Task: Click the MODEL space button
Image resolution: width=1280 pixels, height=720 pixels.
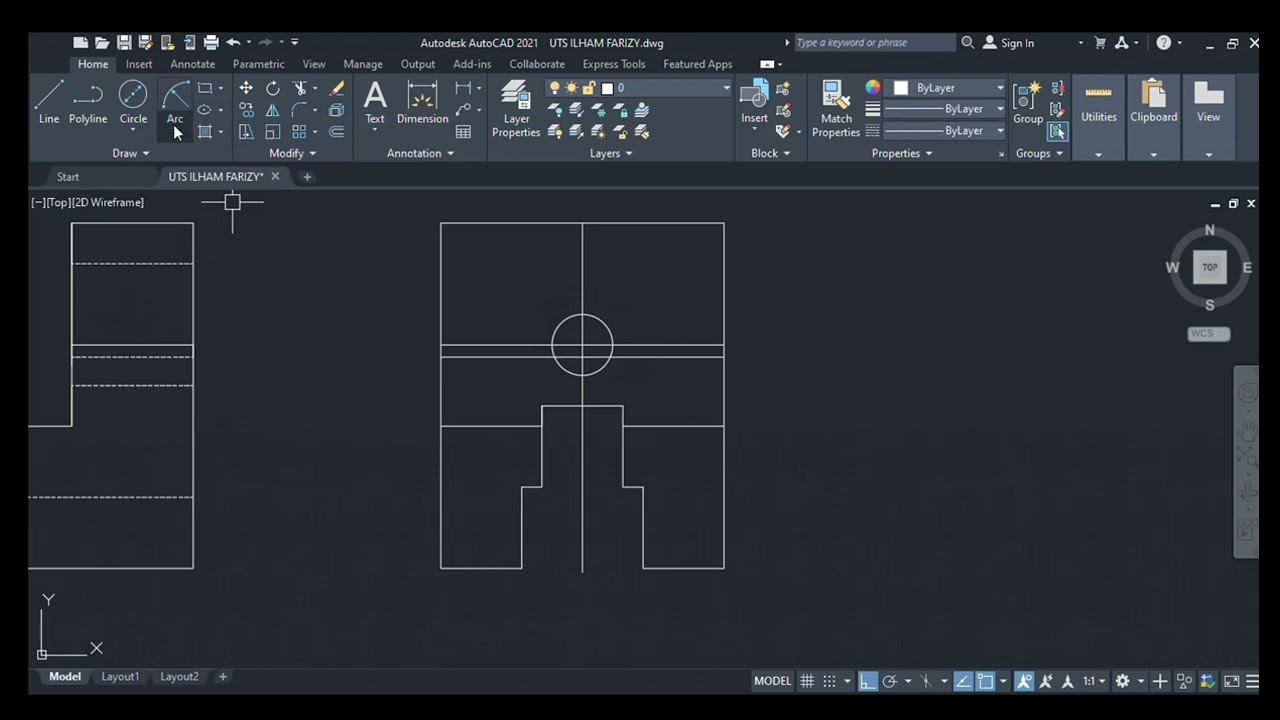Action: click(772, 681)
